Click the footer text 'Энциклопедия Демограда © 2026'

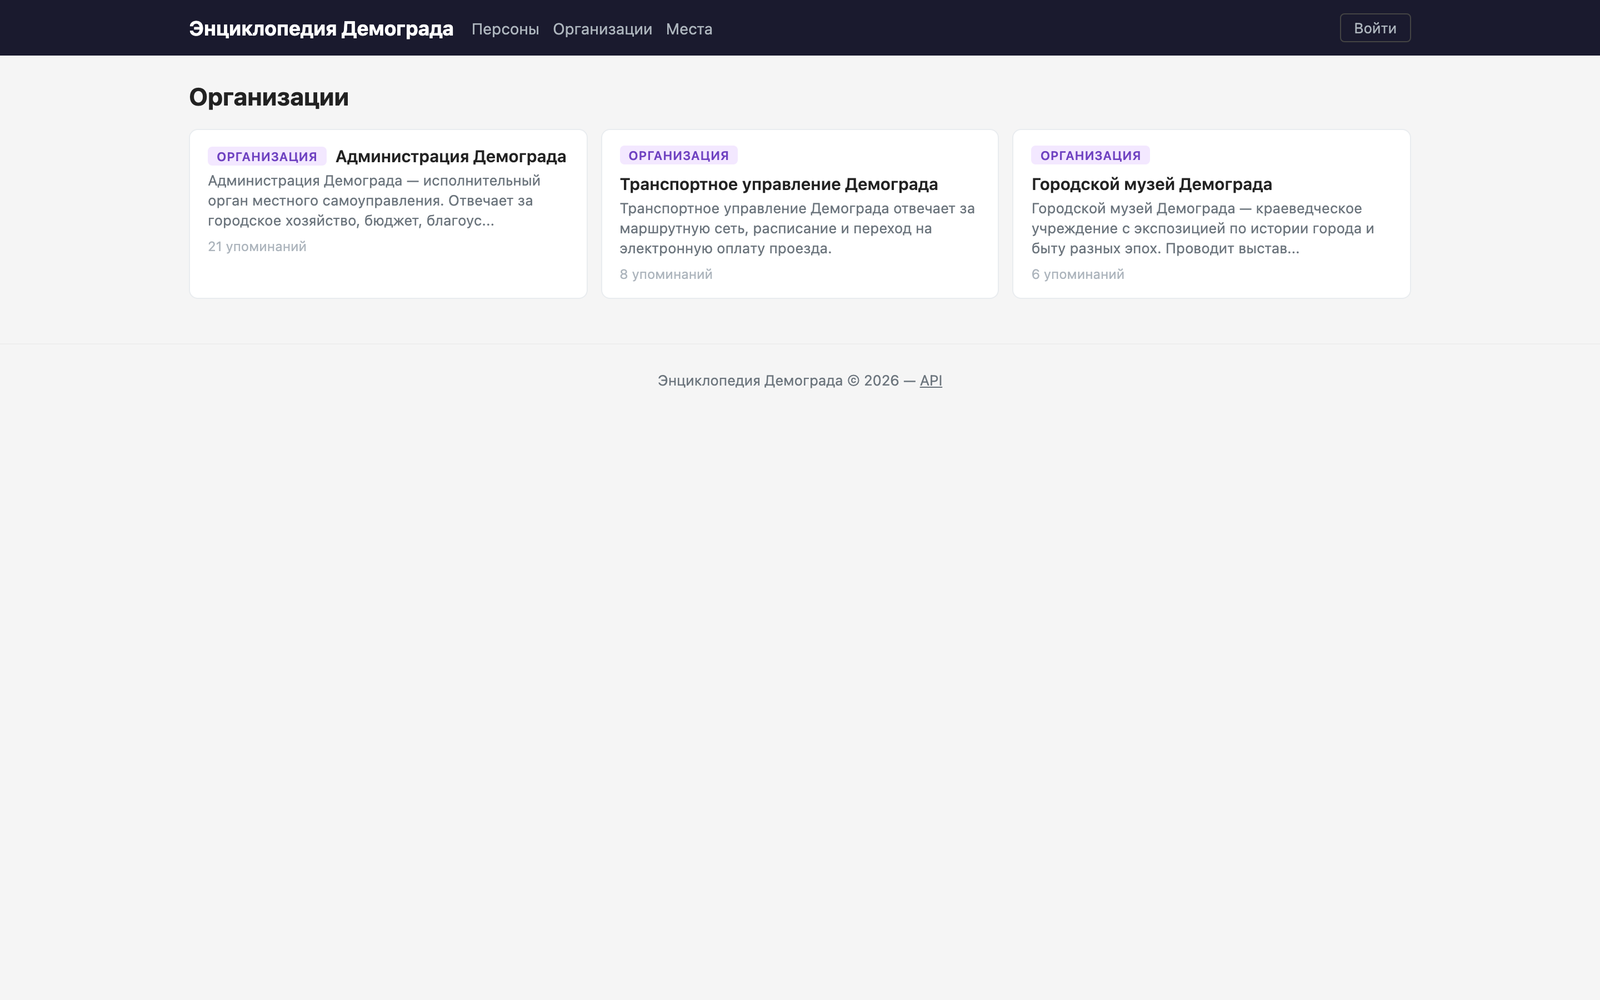[778, 380]
